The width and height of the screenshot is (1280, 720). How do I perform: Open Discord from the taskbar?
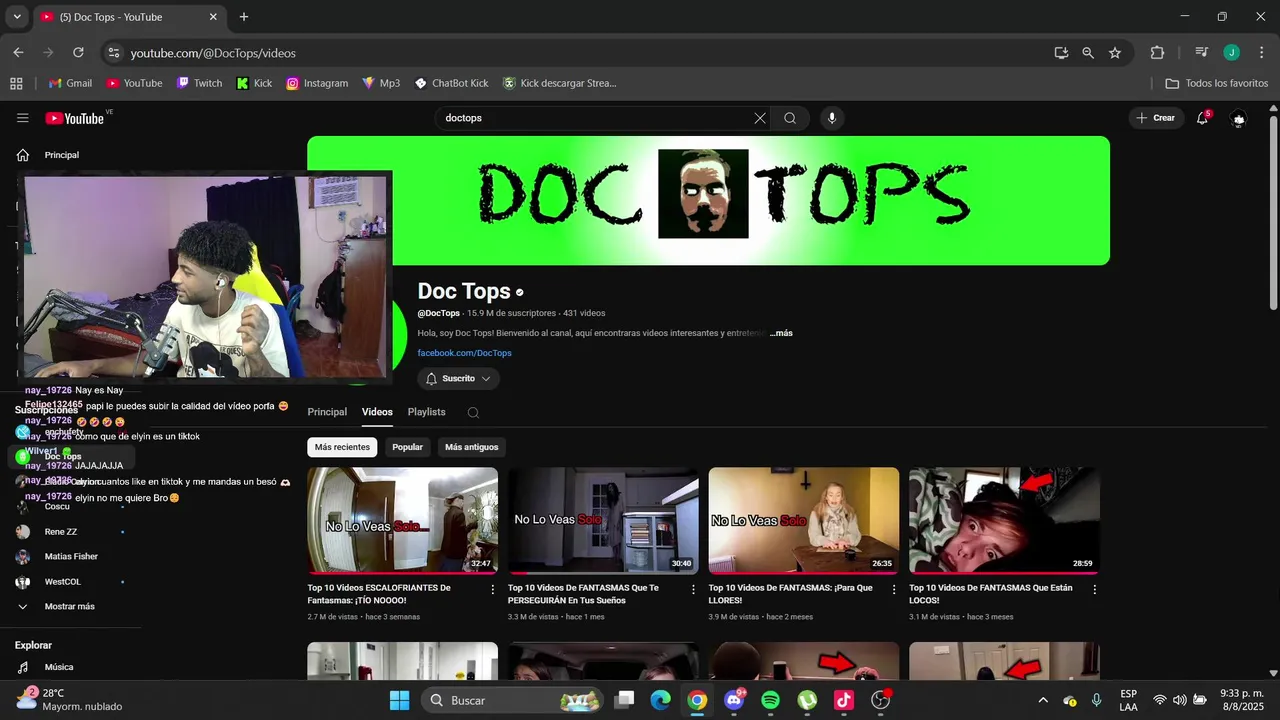[x=734, y=700]
